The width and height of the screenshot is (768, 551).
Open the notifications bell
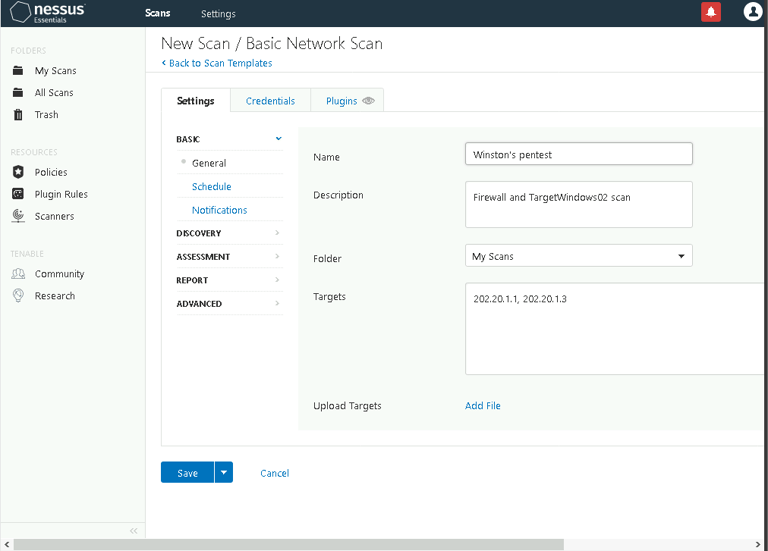(x=711, y=12)
